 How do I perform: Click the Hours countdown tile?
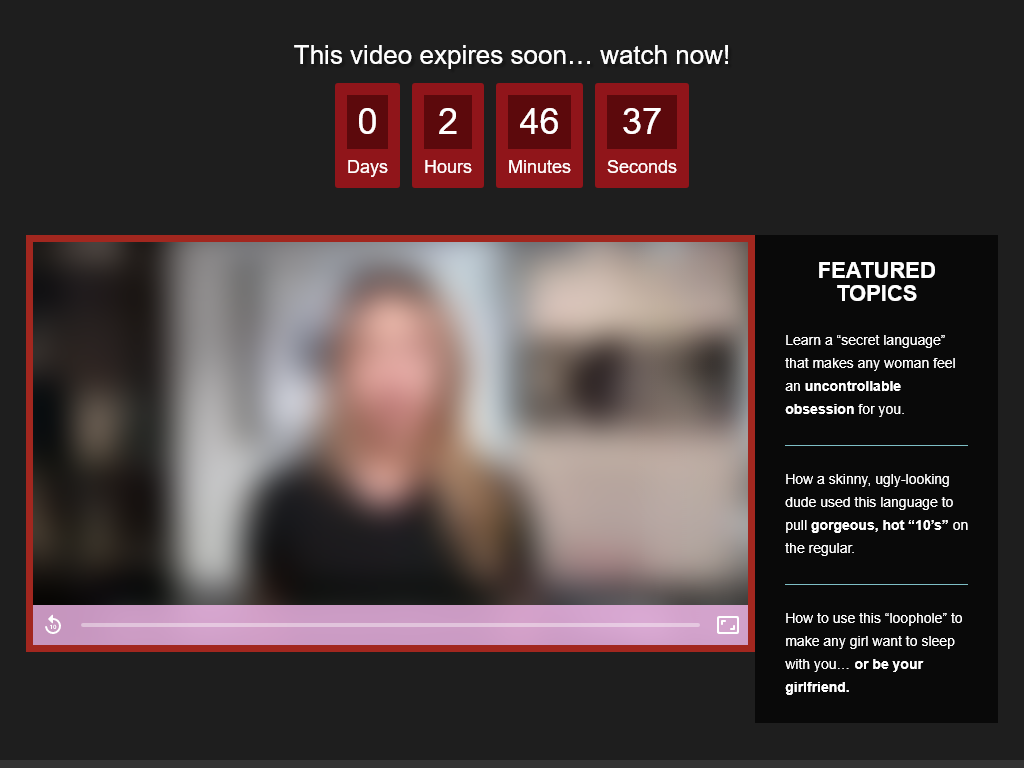click(x=447, y=136)
